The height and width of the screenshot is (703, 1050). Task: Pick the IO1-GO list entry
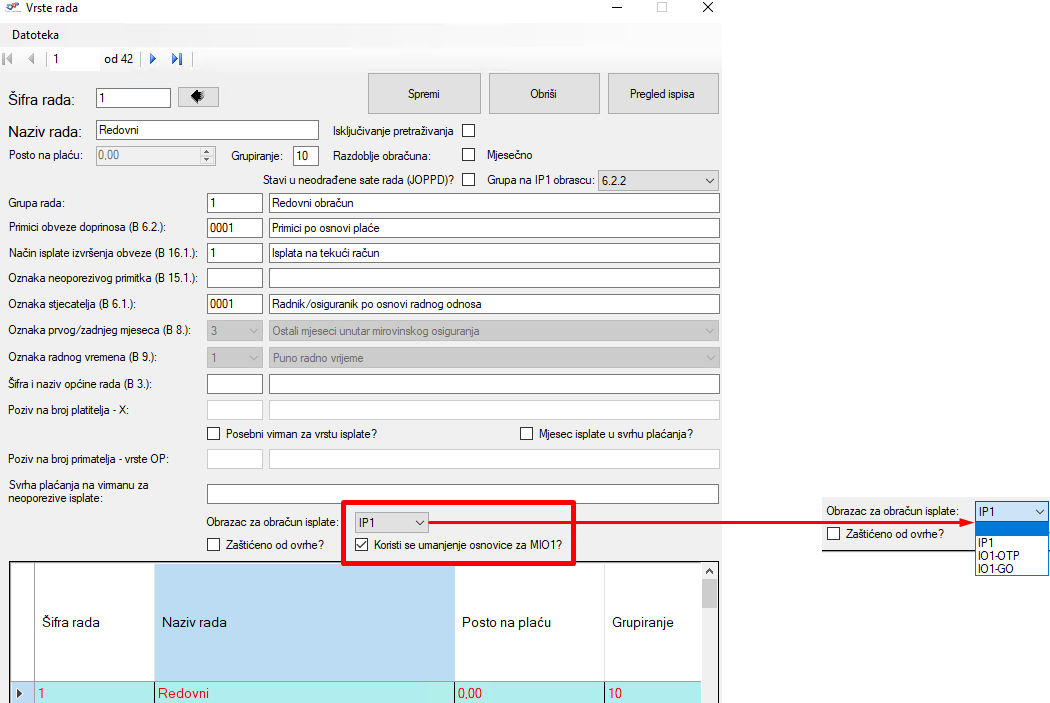click(996, 568)
